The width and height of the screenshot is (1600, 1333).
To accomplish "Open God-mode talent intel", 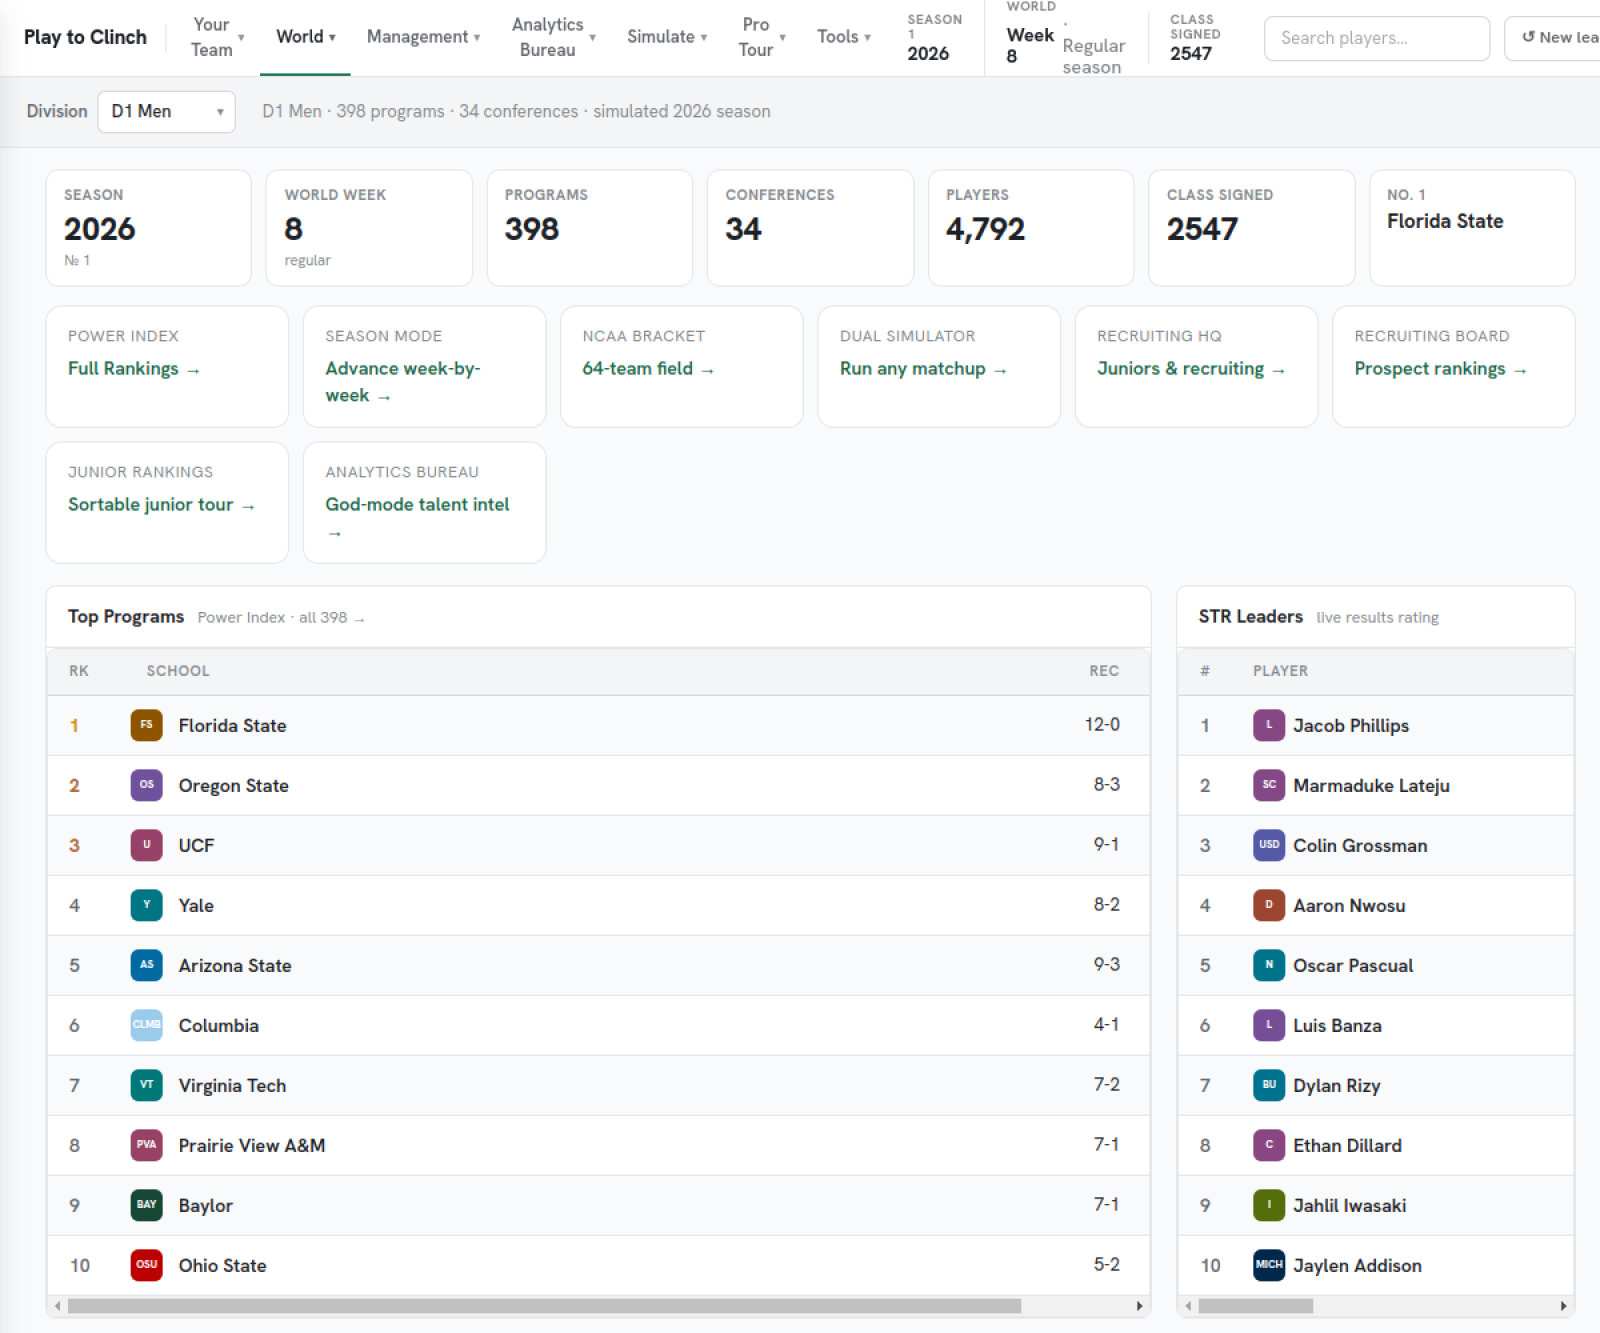I will click(x=417, y=518).
